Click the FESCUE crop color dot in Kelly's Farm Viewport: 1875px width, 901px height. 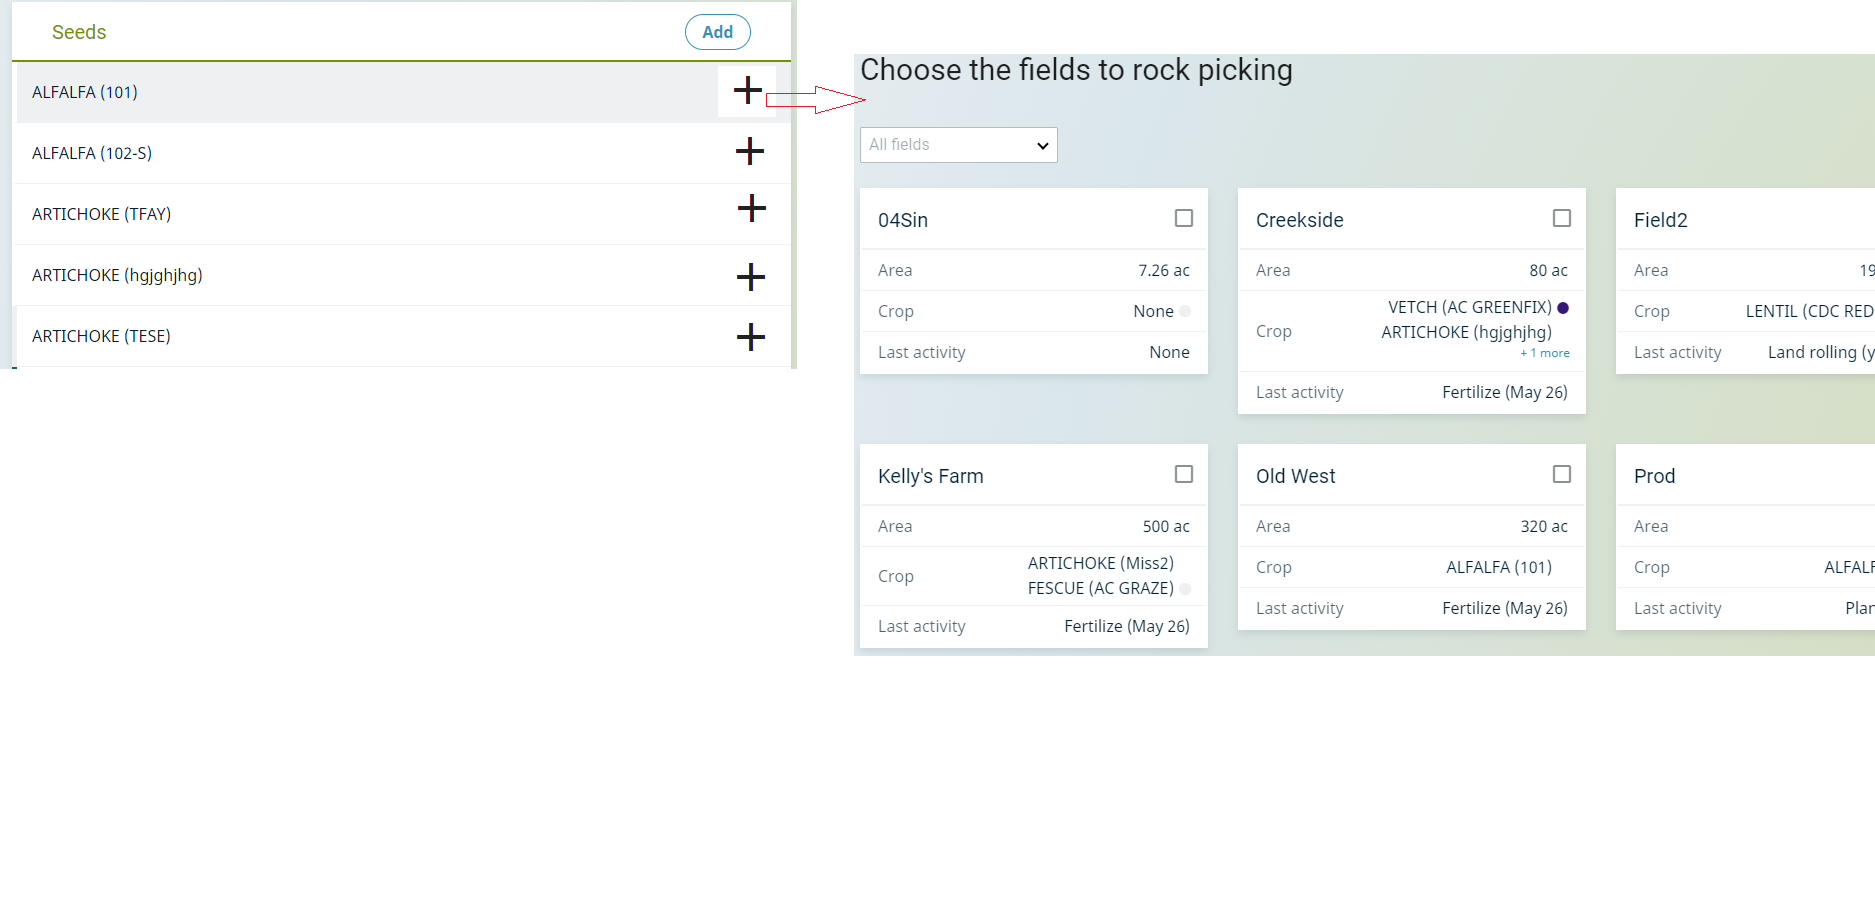[1185, 589]
